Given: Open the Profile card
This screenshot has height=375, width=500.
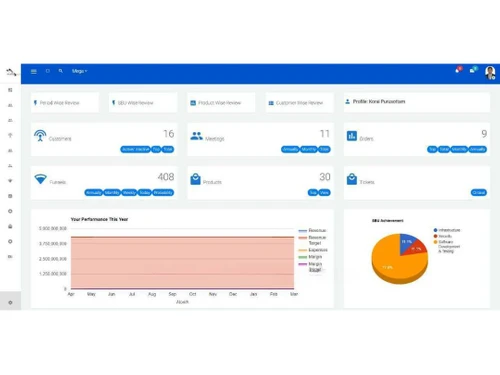Looking at the screenshot, I should (x=417, y=102).
